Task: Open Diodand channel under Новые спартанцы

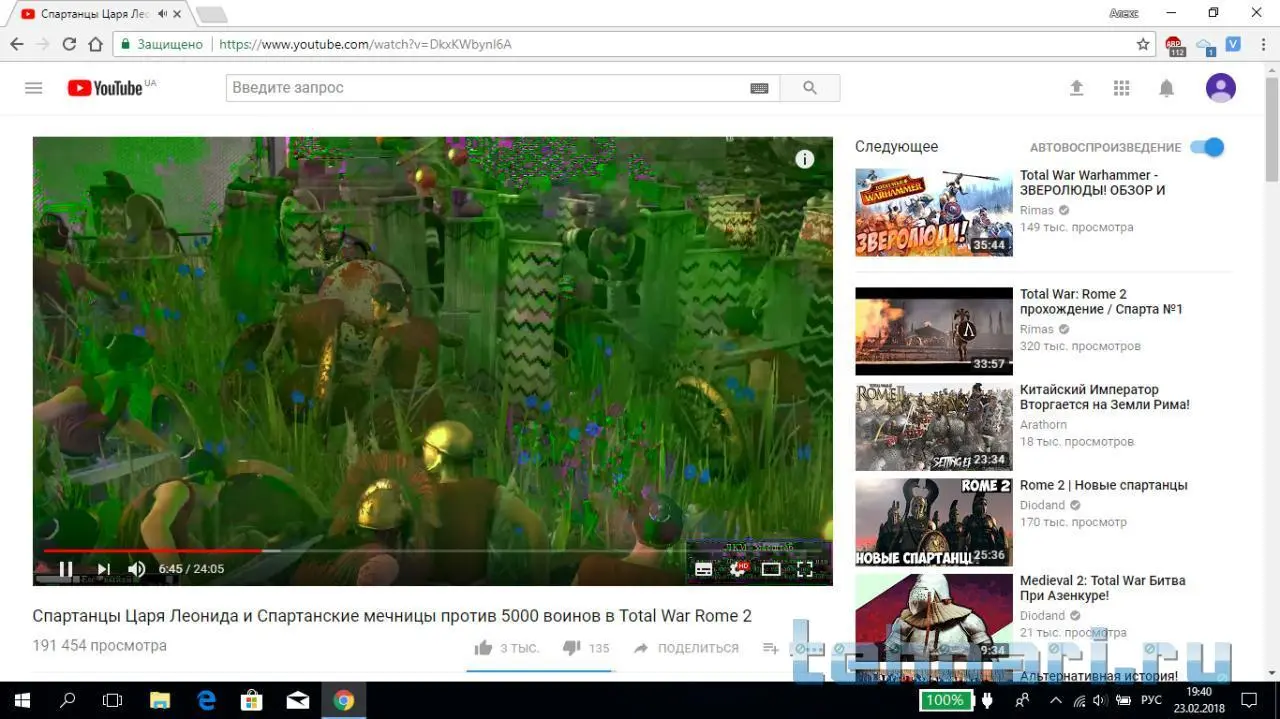Action: point(1042,506)
